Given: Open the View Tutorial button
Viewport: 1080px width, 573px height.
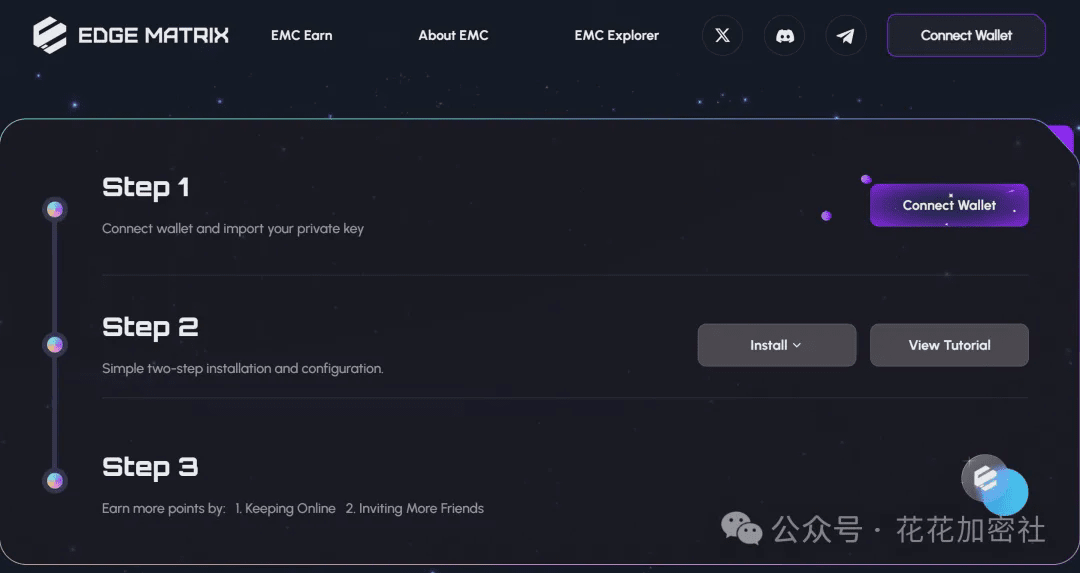Looking at the screenshot, I should (949, 345).
